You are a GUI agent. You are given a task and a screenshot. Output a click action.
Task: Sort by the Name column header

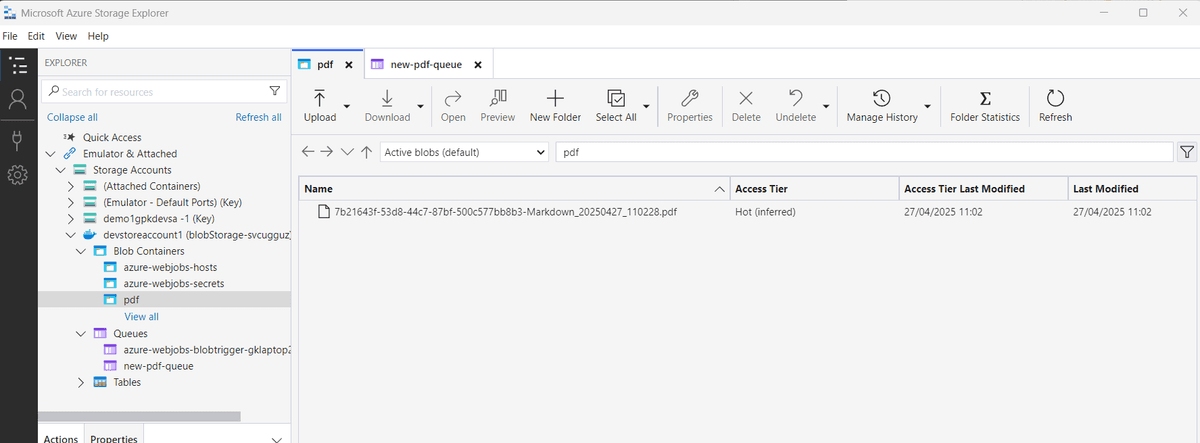514,188
